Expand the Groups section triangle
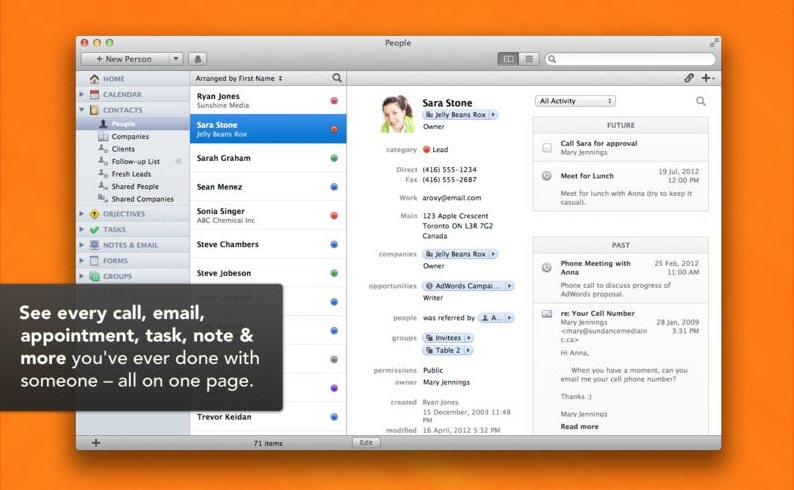 (x=82, y=276)
